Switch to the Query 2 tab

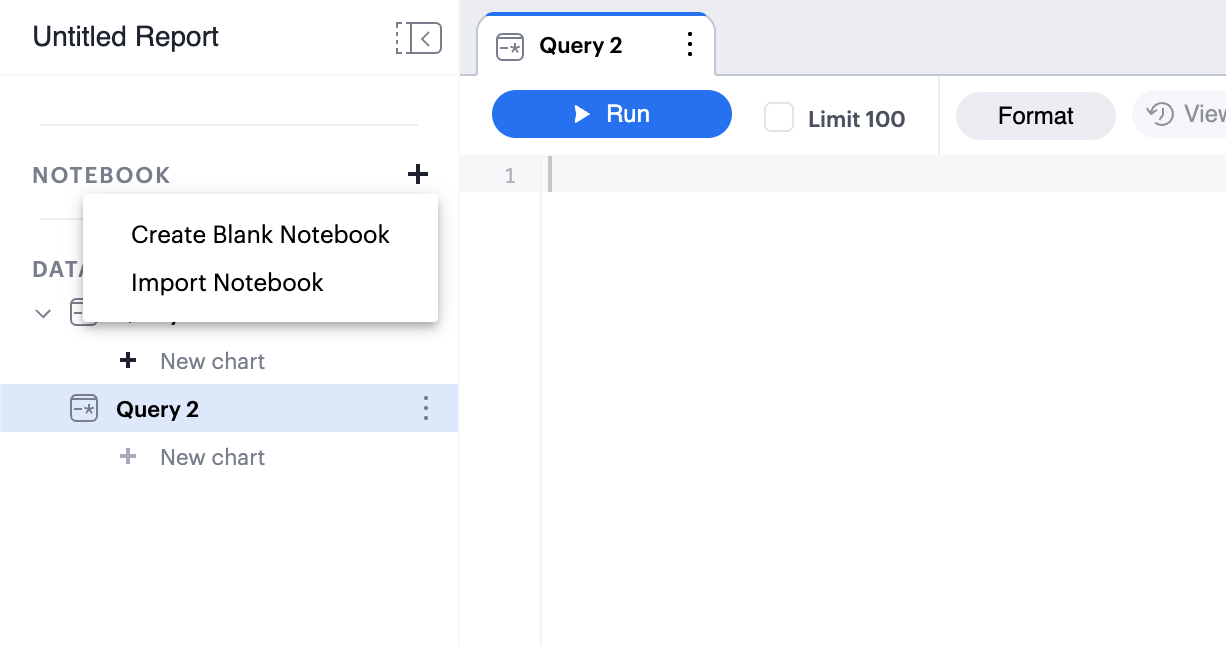[x=580, y=46]
